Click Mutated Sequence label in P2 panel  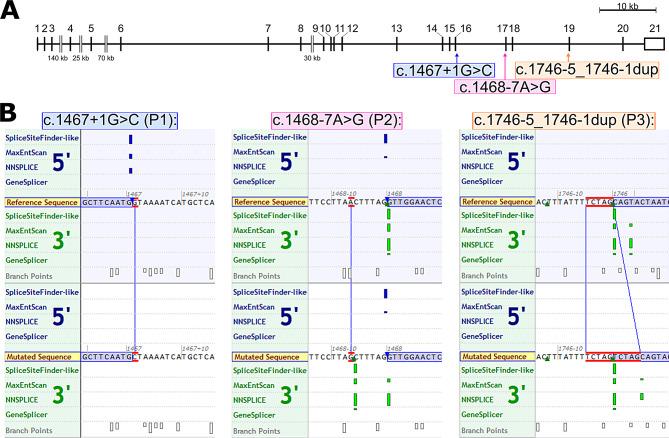click(x=267, y=355)
